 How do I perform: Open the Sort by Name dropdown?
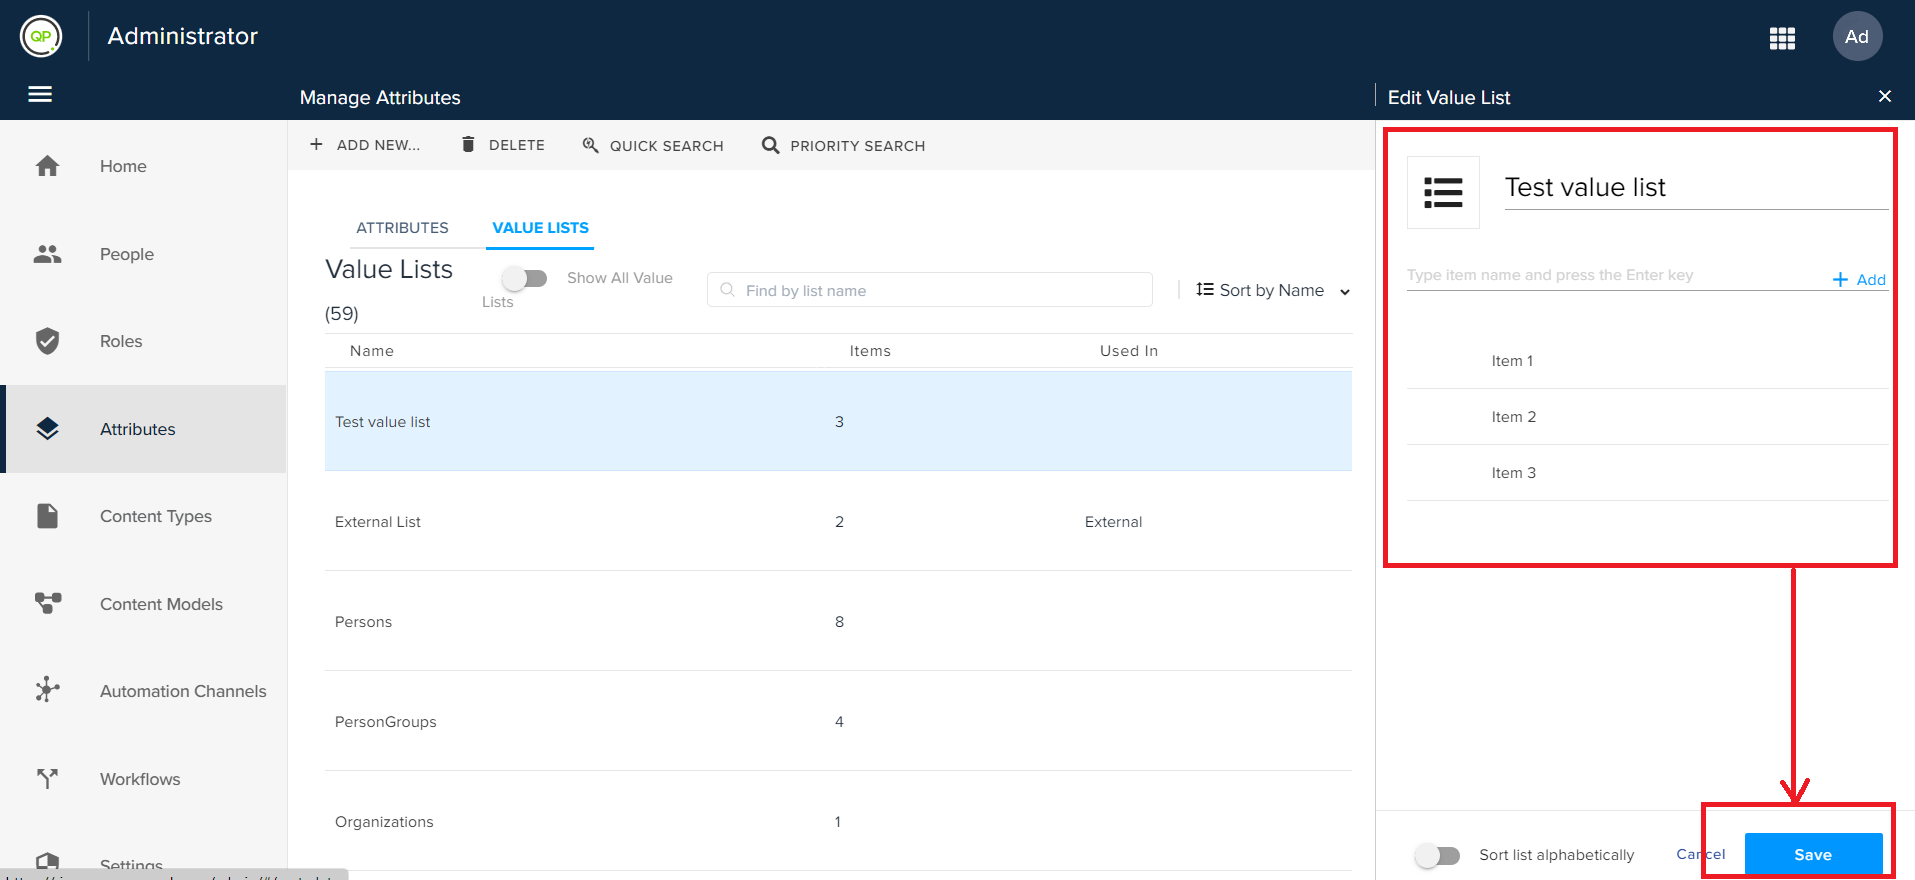tap(1273, 290)
